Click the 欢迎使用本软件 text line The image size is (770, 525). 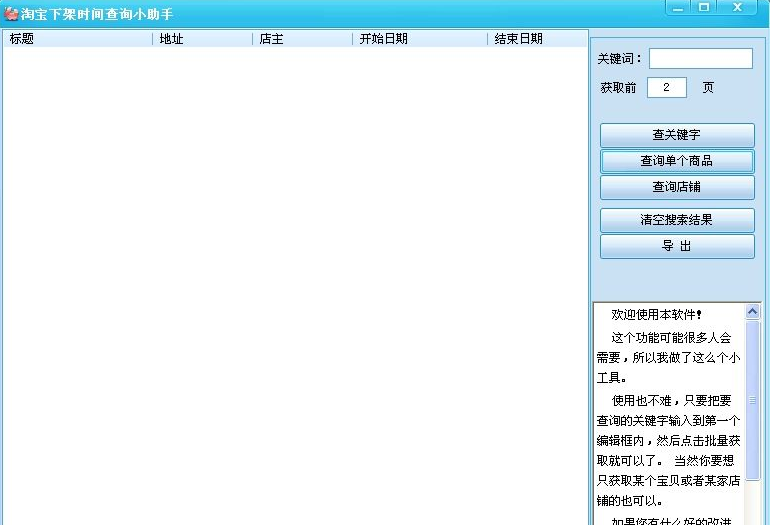click(656, 315)
